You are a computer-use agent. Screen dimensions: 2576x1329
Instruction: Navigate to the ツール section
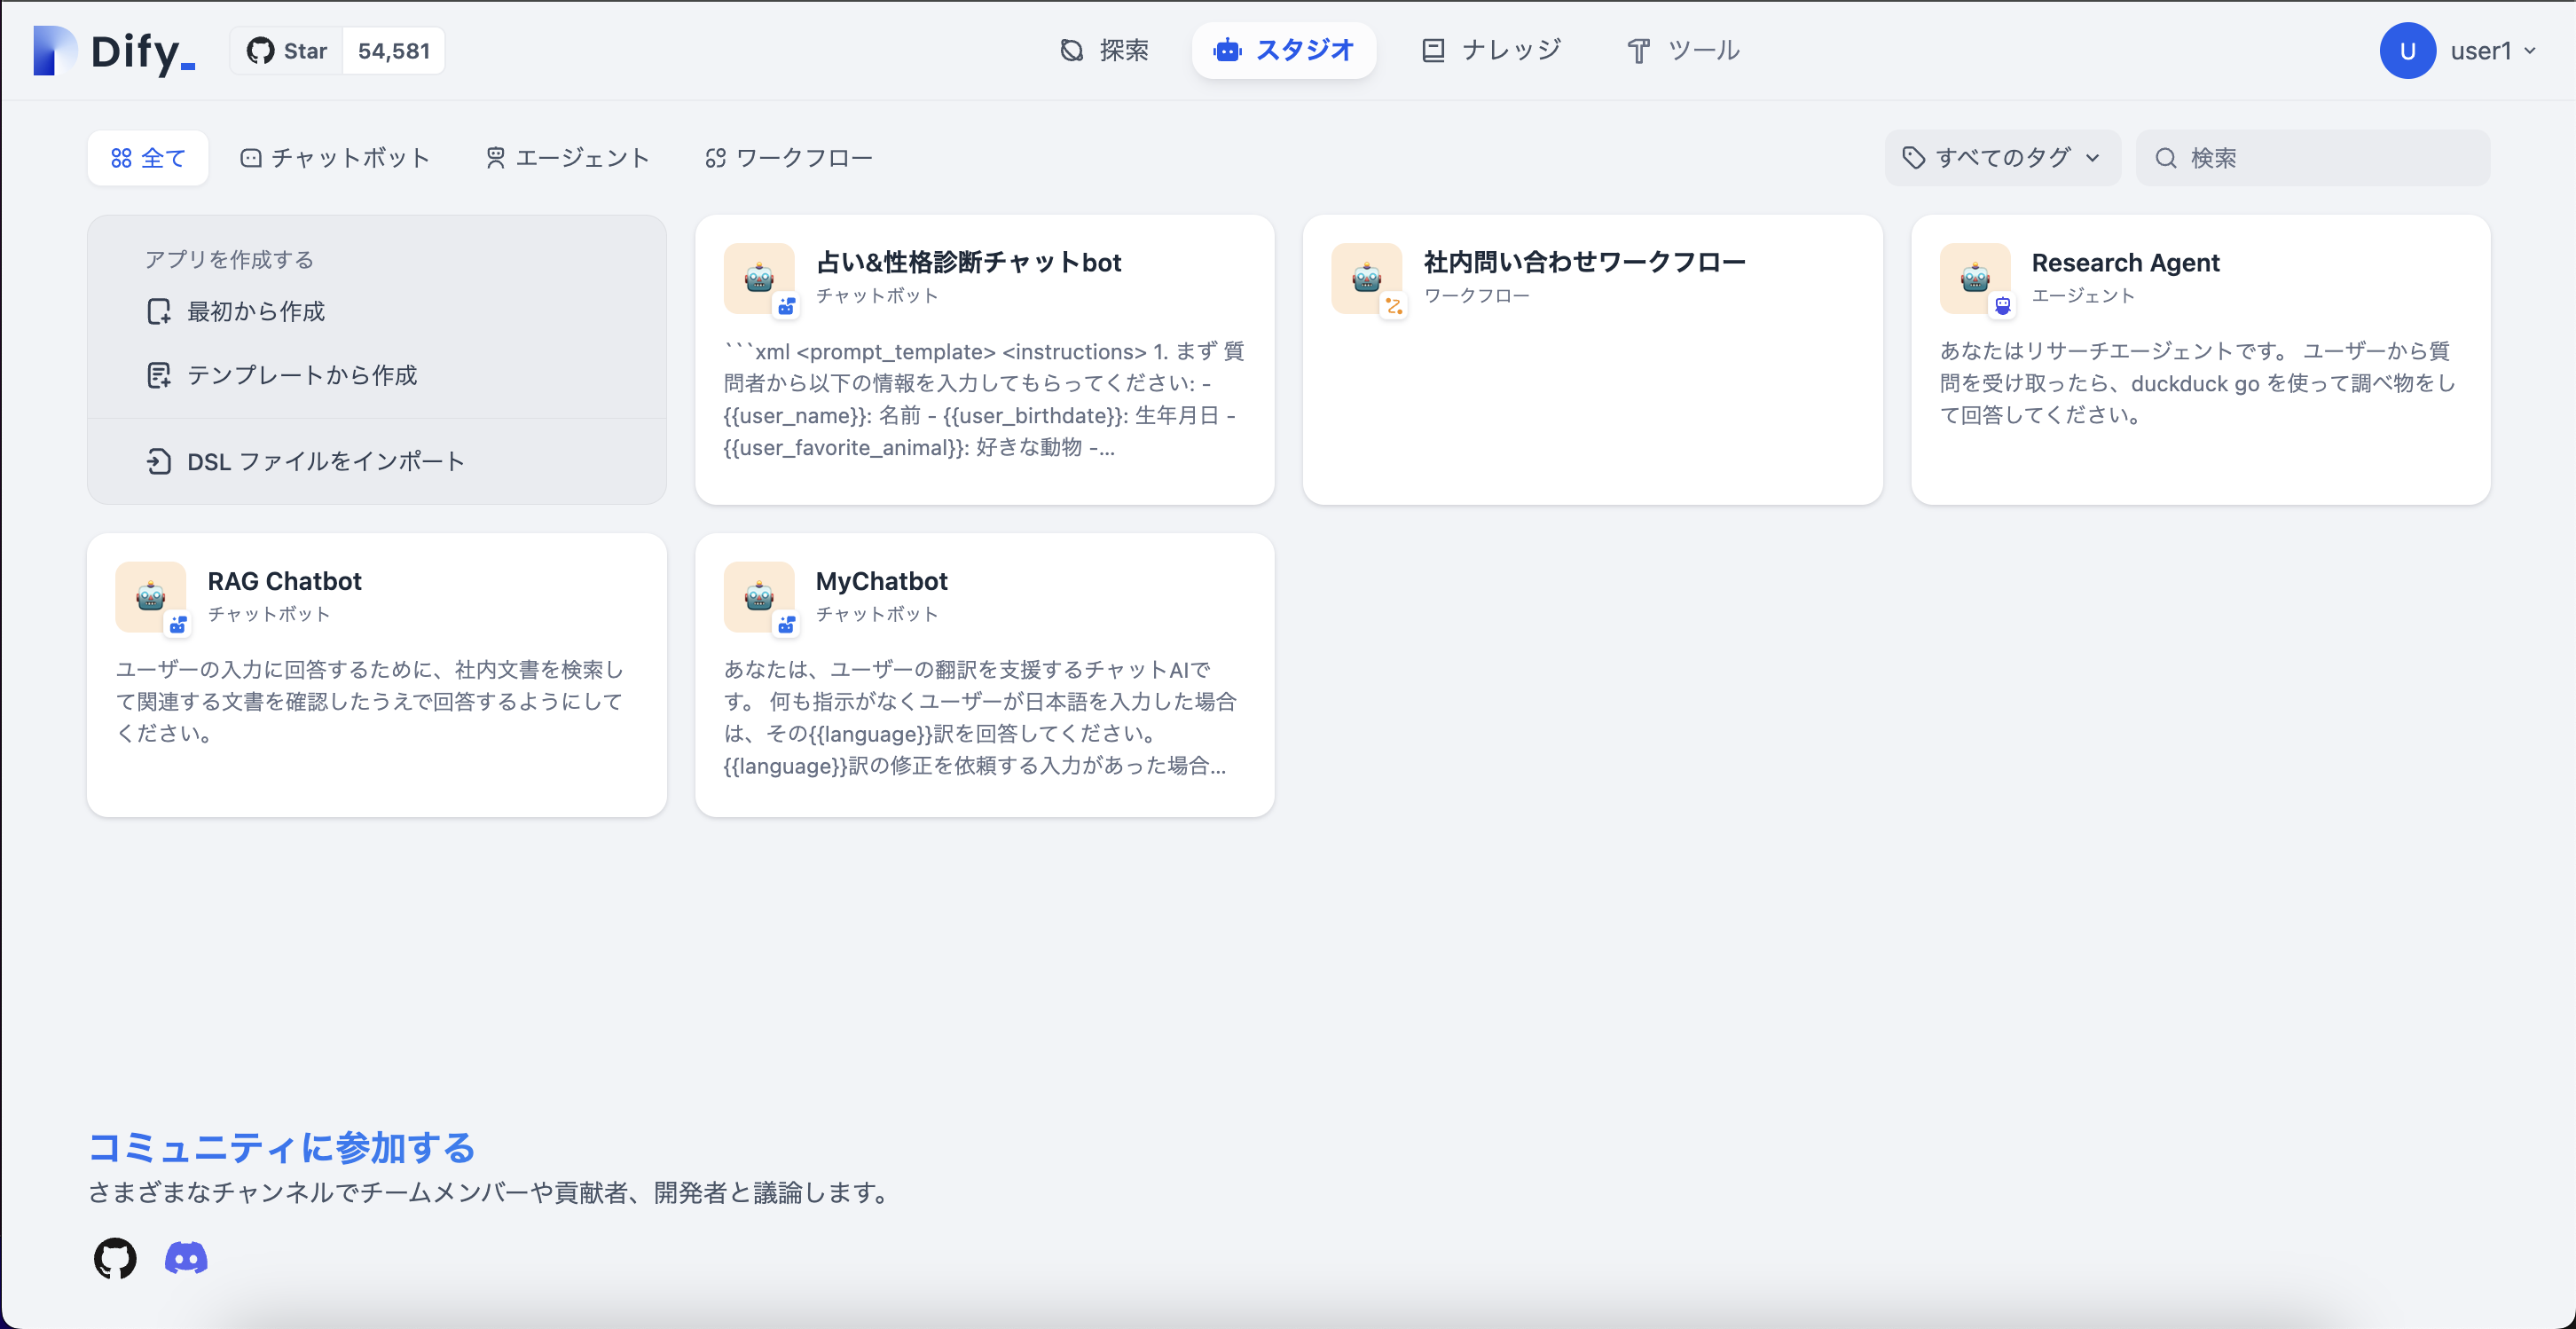pos(1681,50)
